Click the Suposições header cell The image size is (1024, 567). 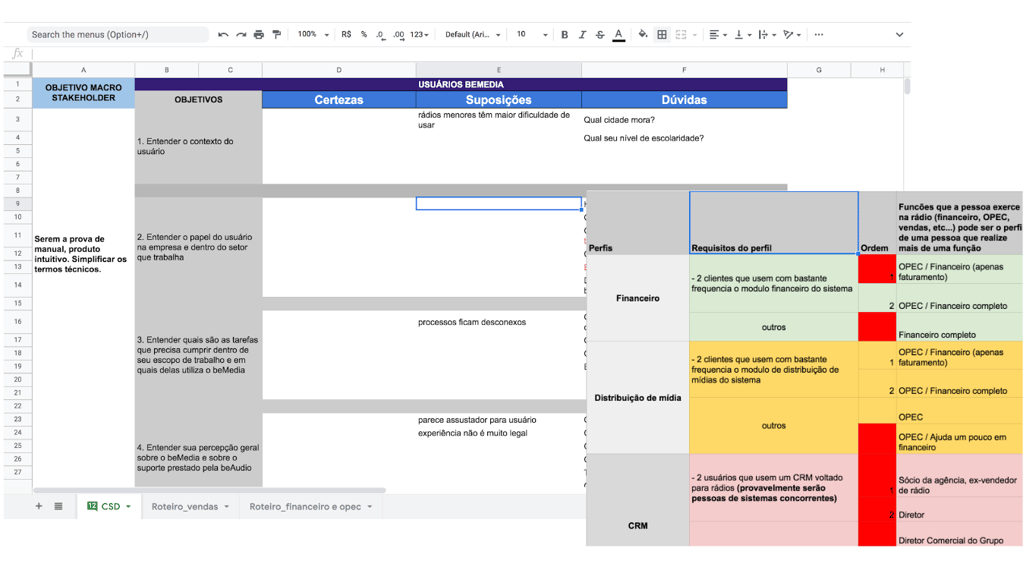[498, 100]
